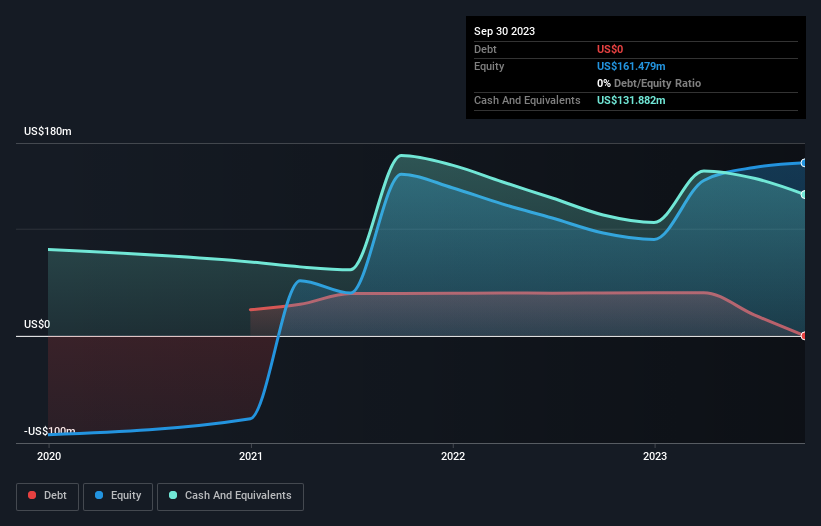This screenshot has width=821, height=526.
Task: Select the Equity endpoint marker on chart
Action: (x=804, y=163)
